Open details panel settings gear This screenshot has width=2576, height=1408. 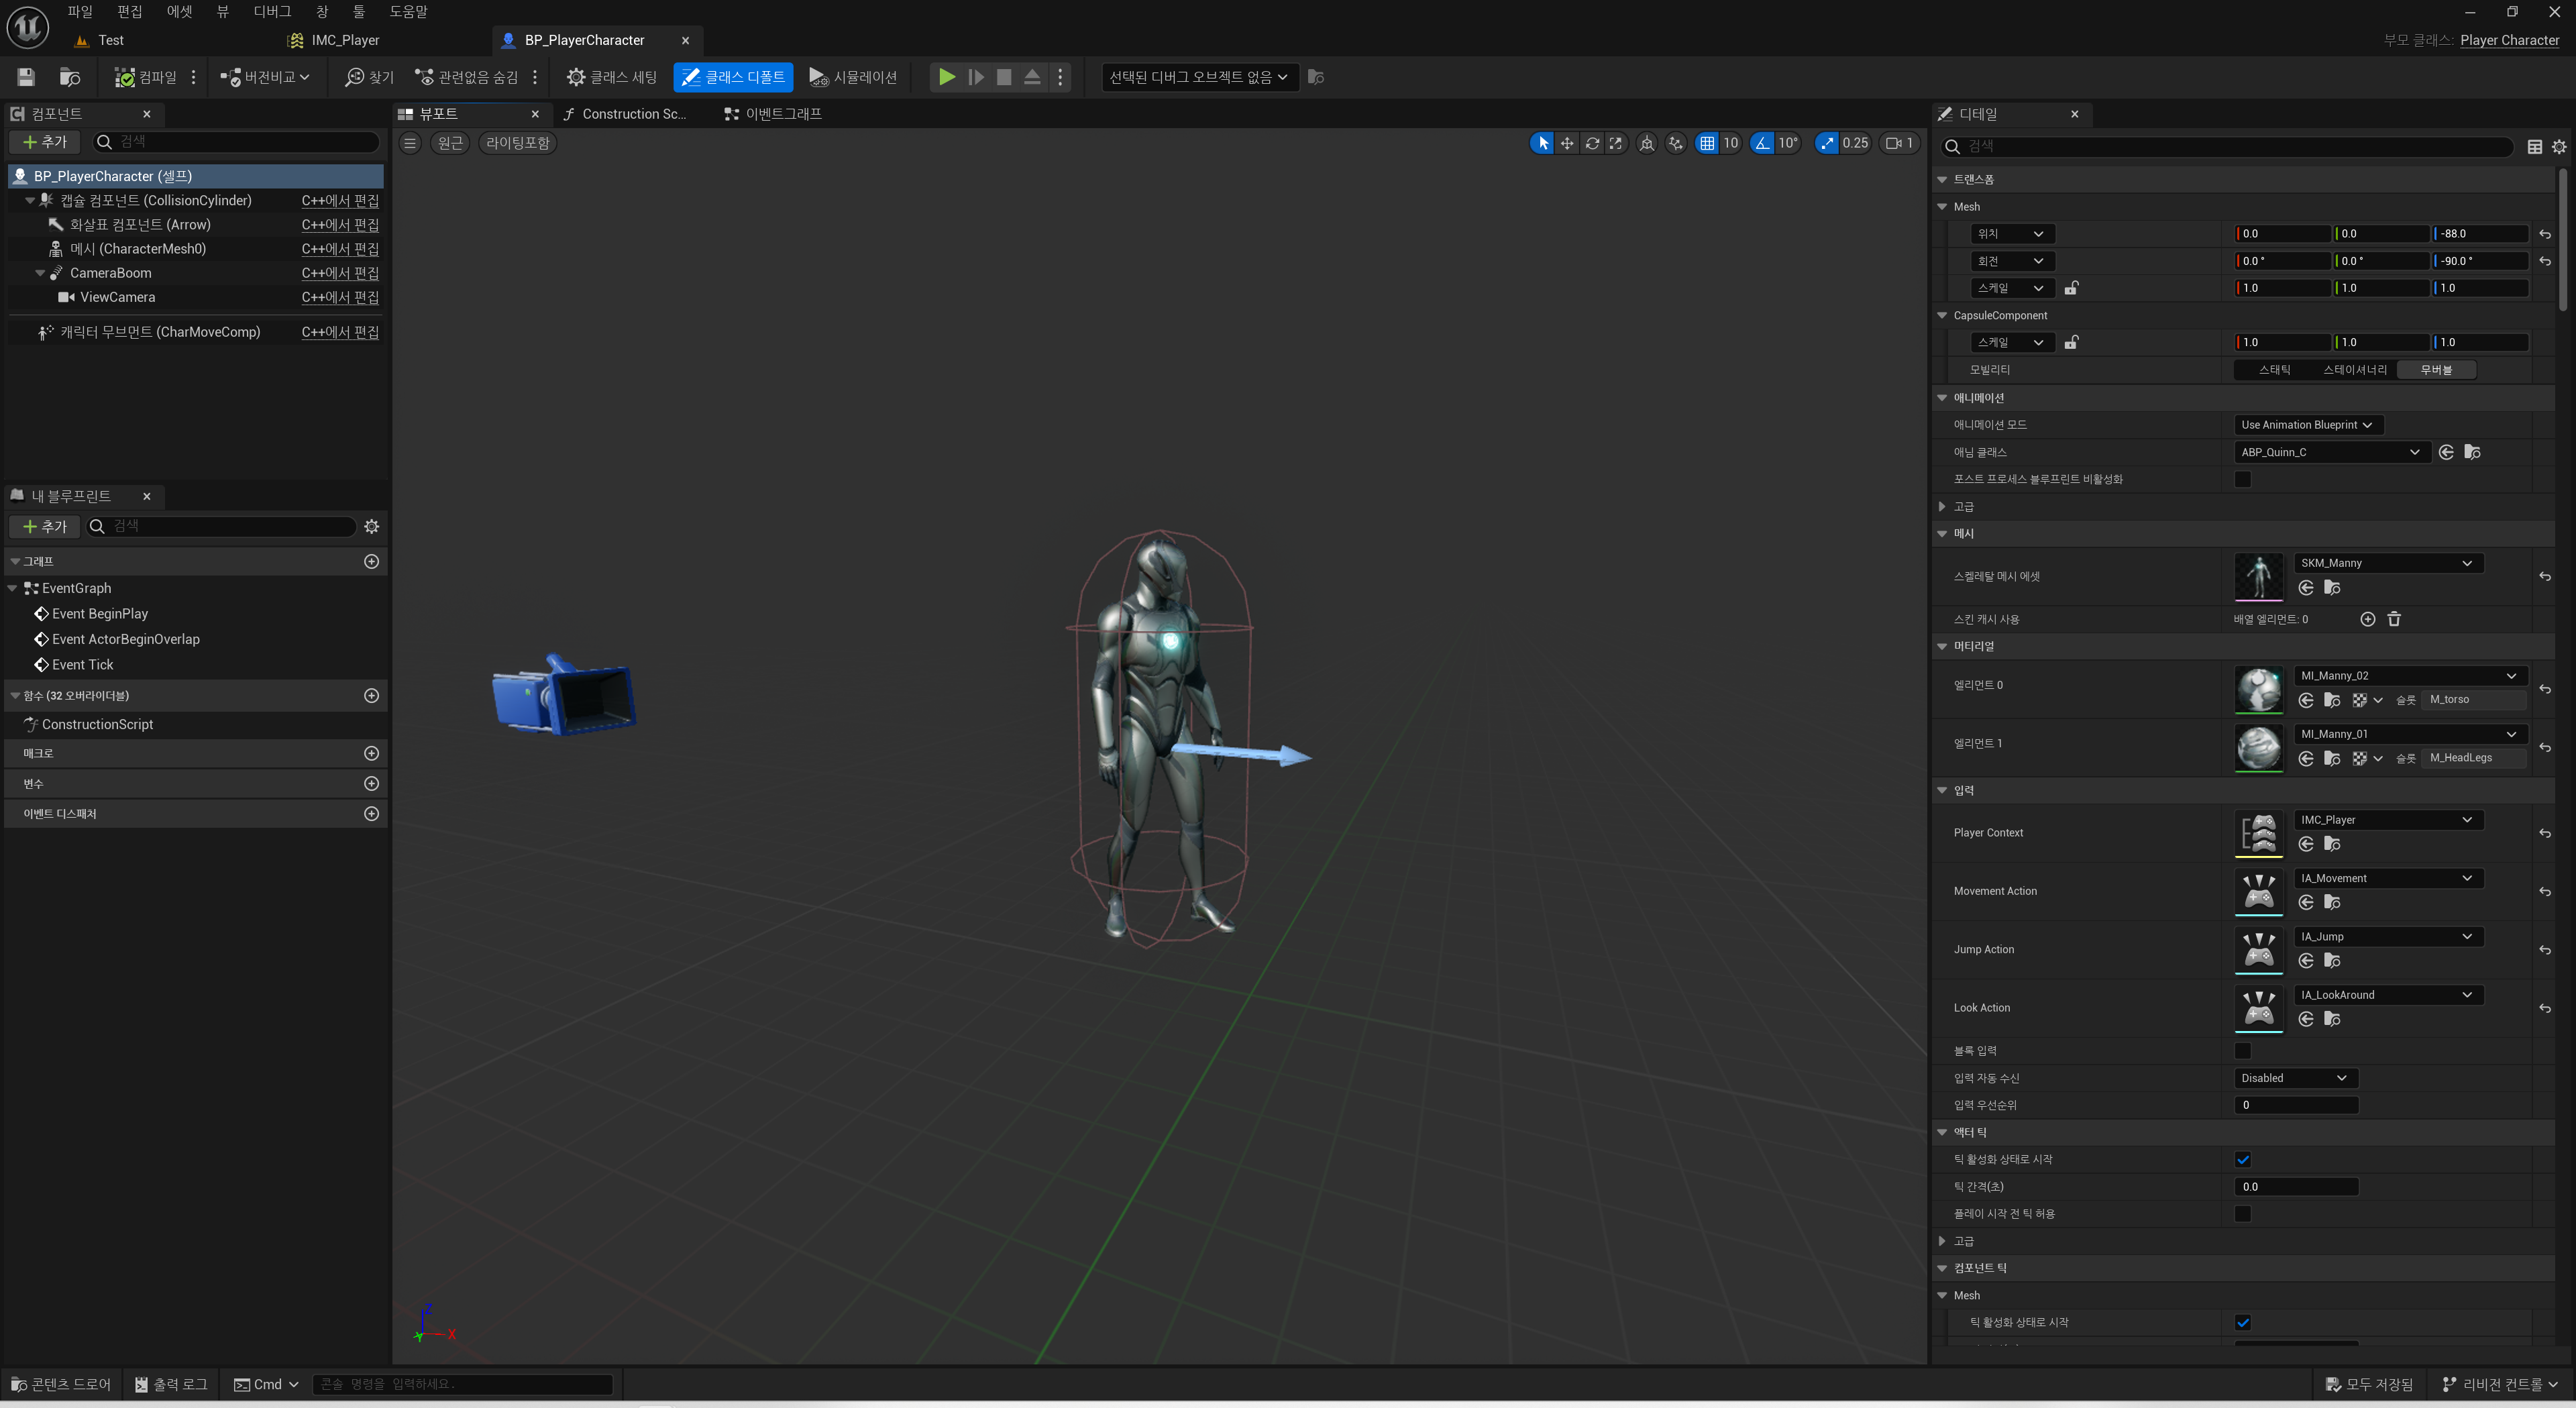2559,147
